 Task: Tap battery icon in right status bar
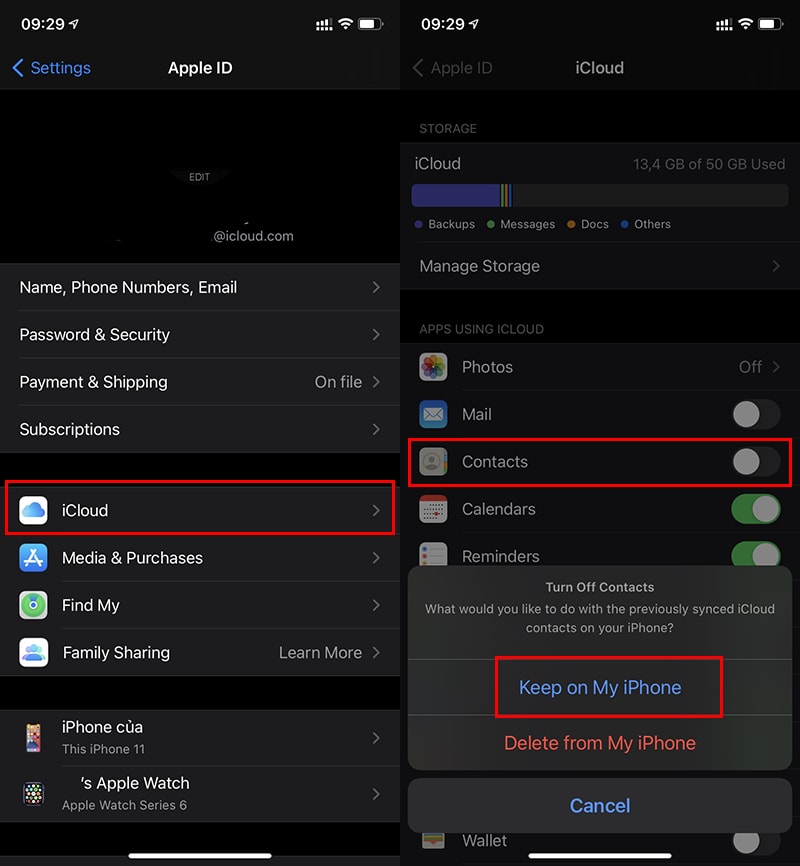[x=771, y=24]
